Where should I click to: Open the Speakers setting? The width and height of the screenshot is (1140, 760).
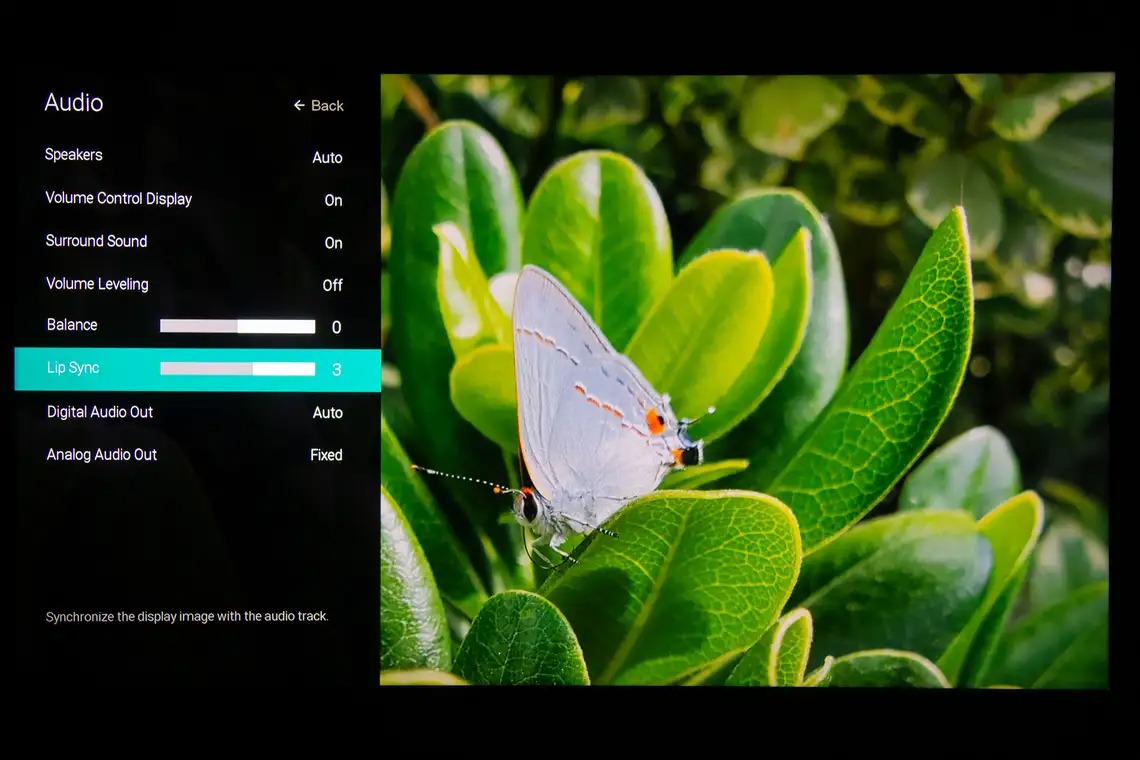coord(73,155)
